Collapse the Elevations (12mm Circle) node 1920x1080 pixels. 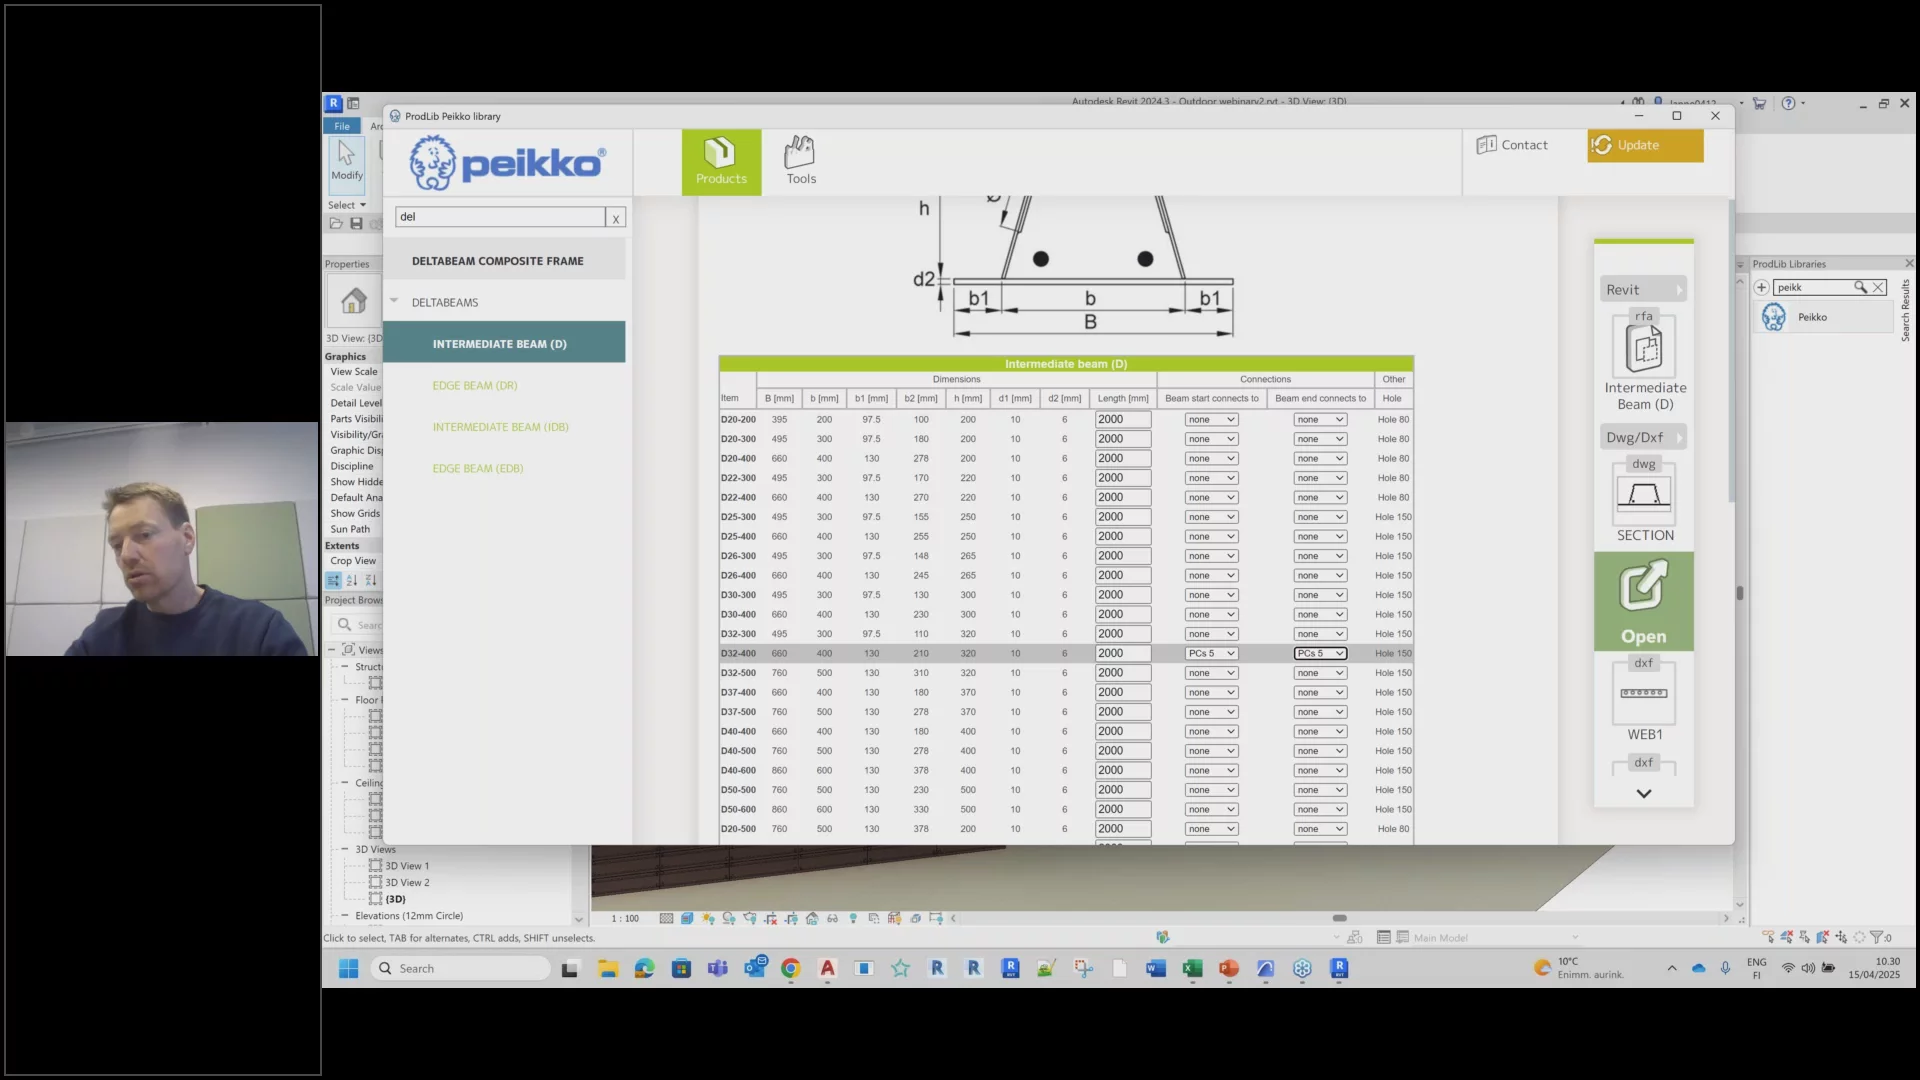click(345, 915)
